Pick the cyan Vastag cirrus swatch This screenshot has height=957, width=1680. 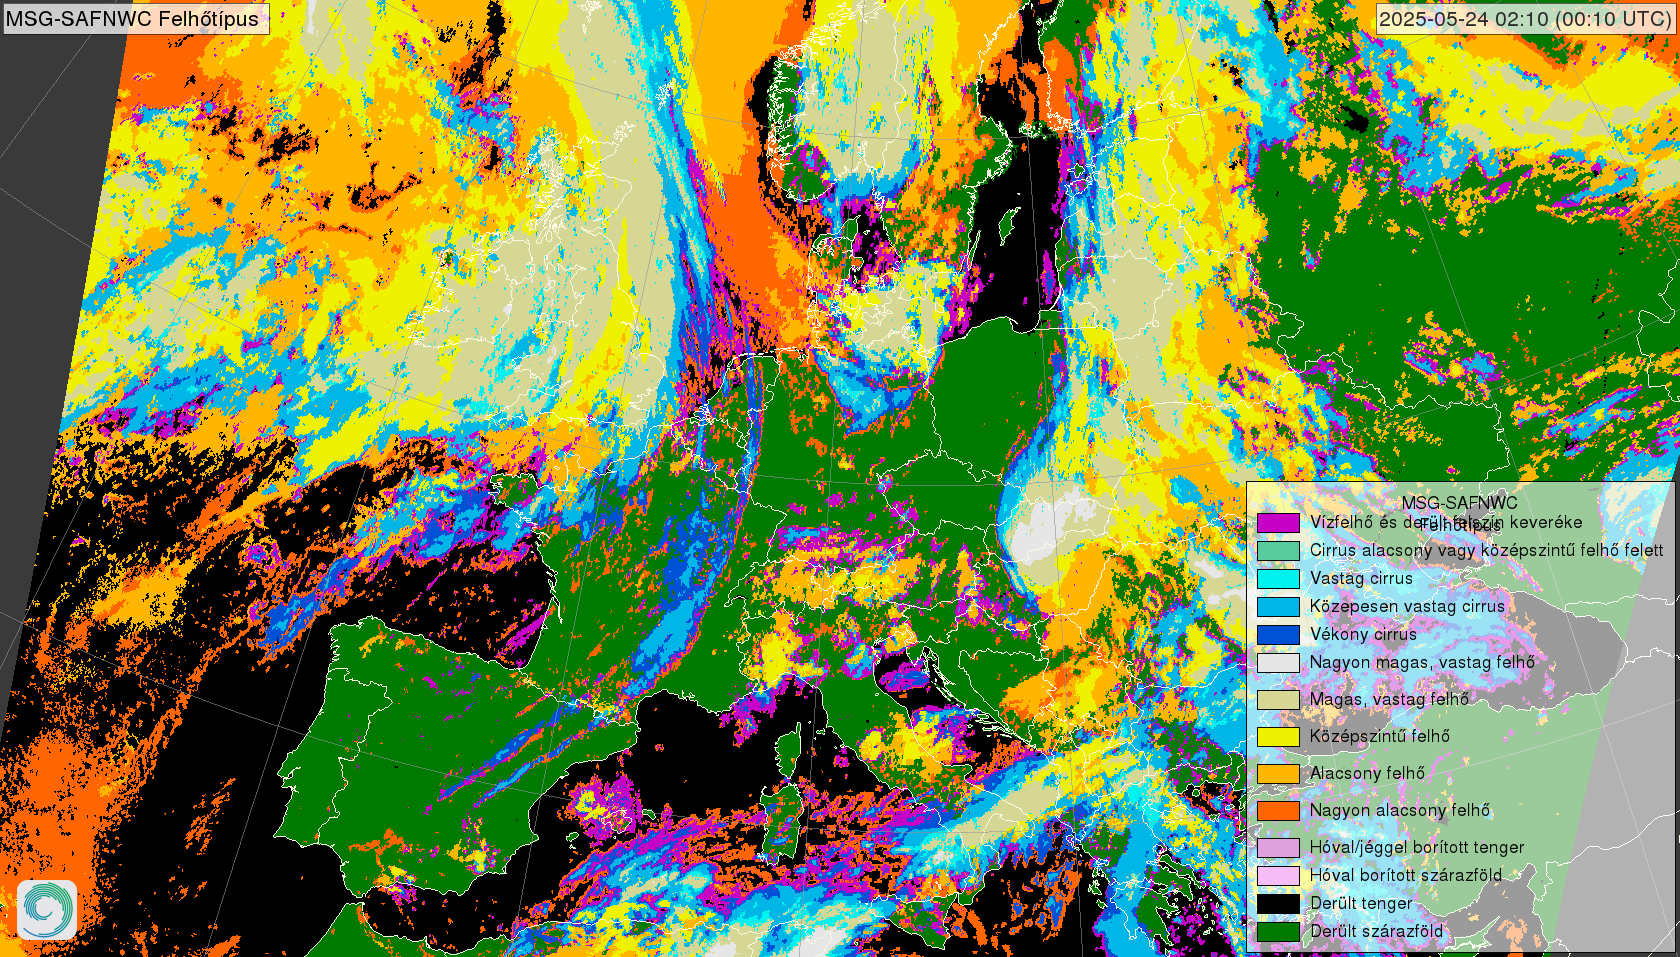pos(1278,578)
